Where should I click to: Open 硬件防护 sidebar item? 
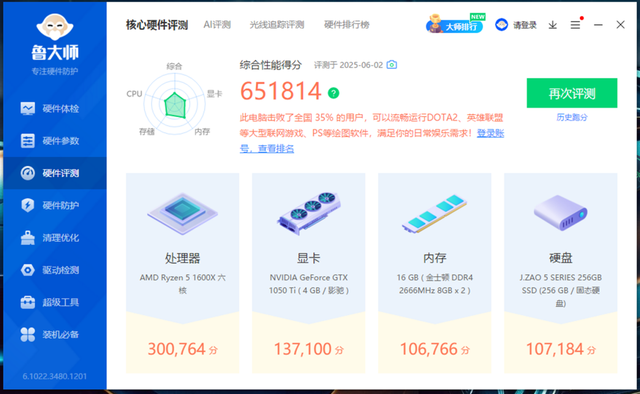click(x=55, y=205)
